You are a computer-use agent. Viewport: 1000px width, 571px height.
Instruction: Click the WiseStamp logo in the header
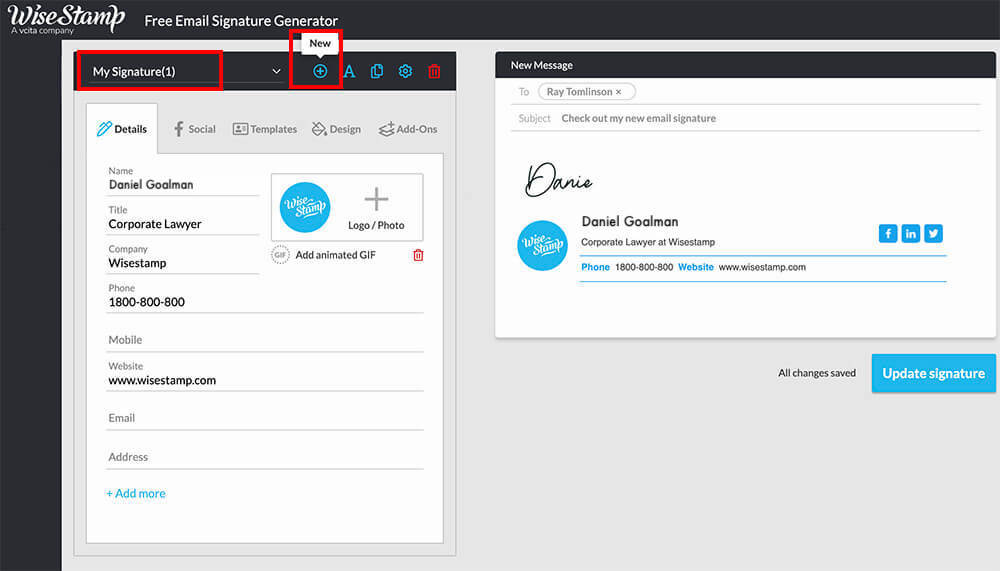[66, 19]
